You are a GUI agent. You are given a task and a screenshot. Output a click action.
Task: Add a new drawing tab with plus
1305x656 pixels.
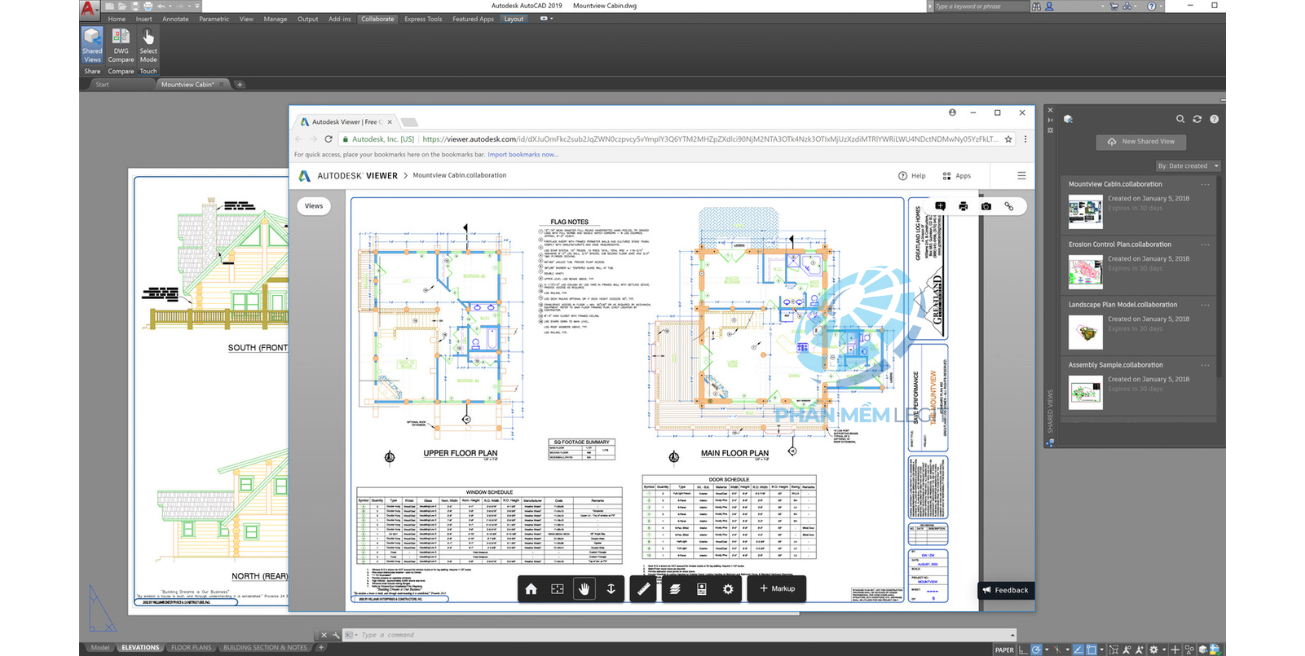click(240, 84)
